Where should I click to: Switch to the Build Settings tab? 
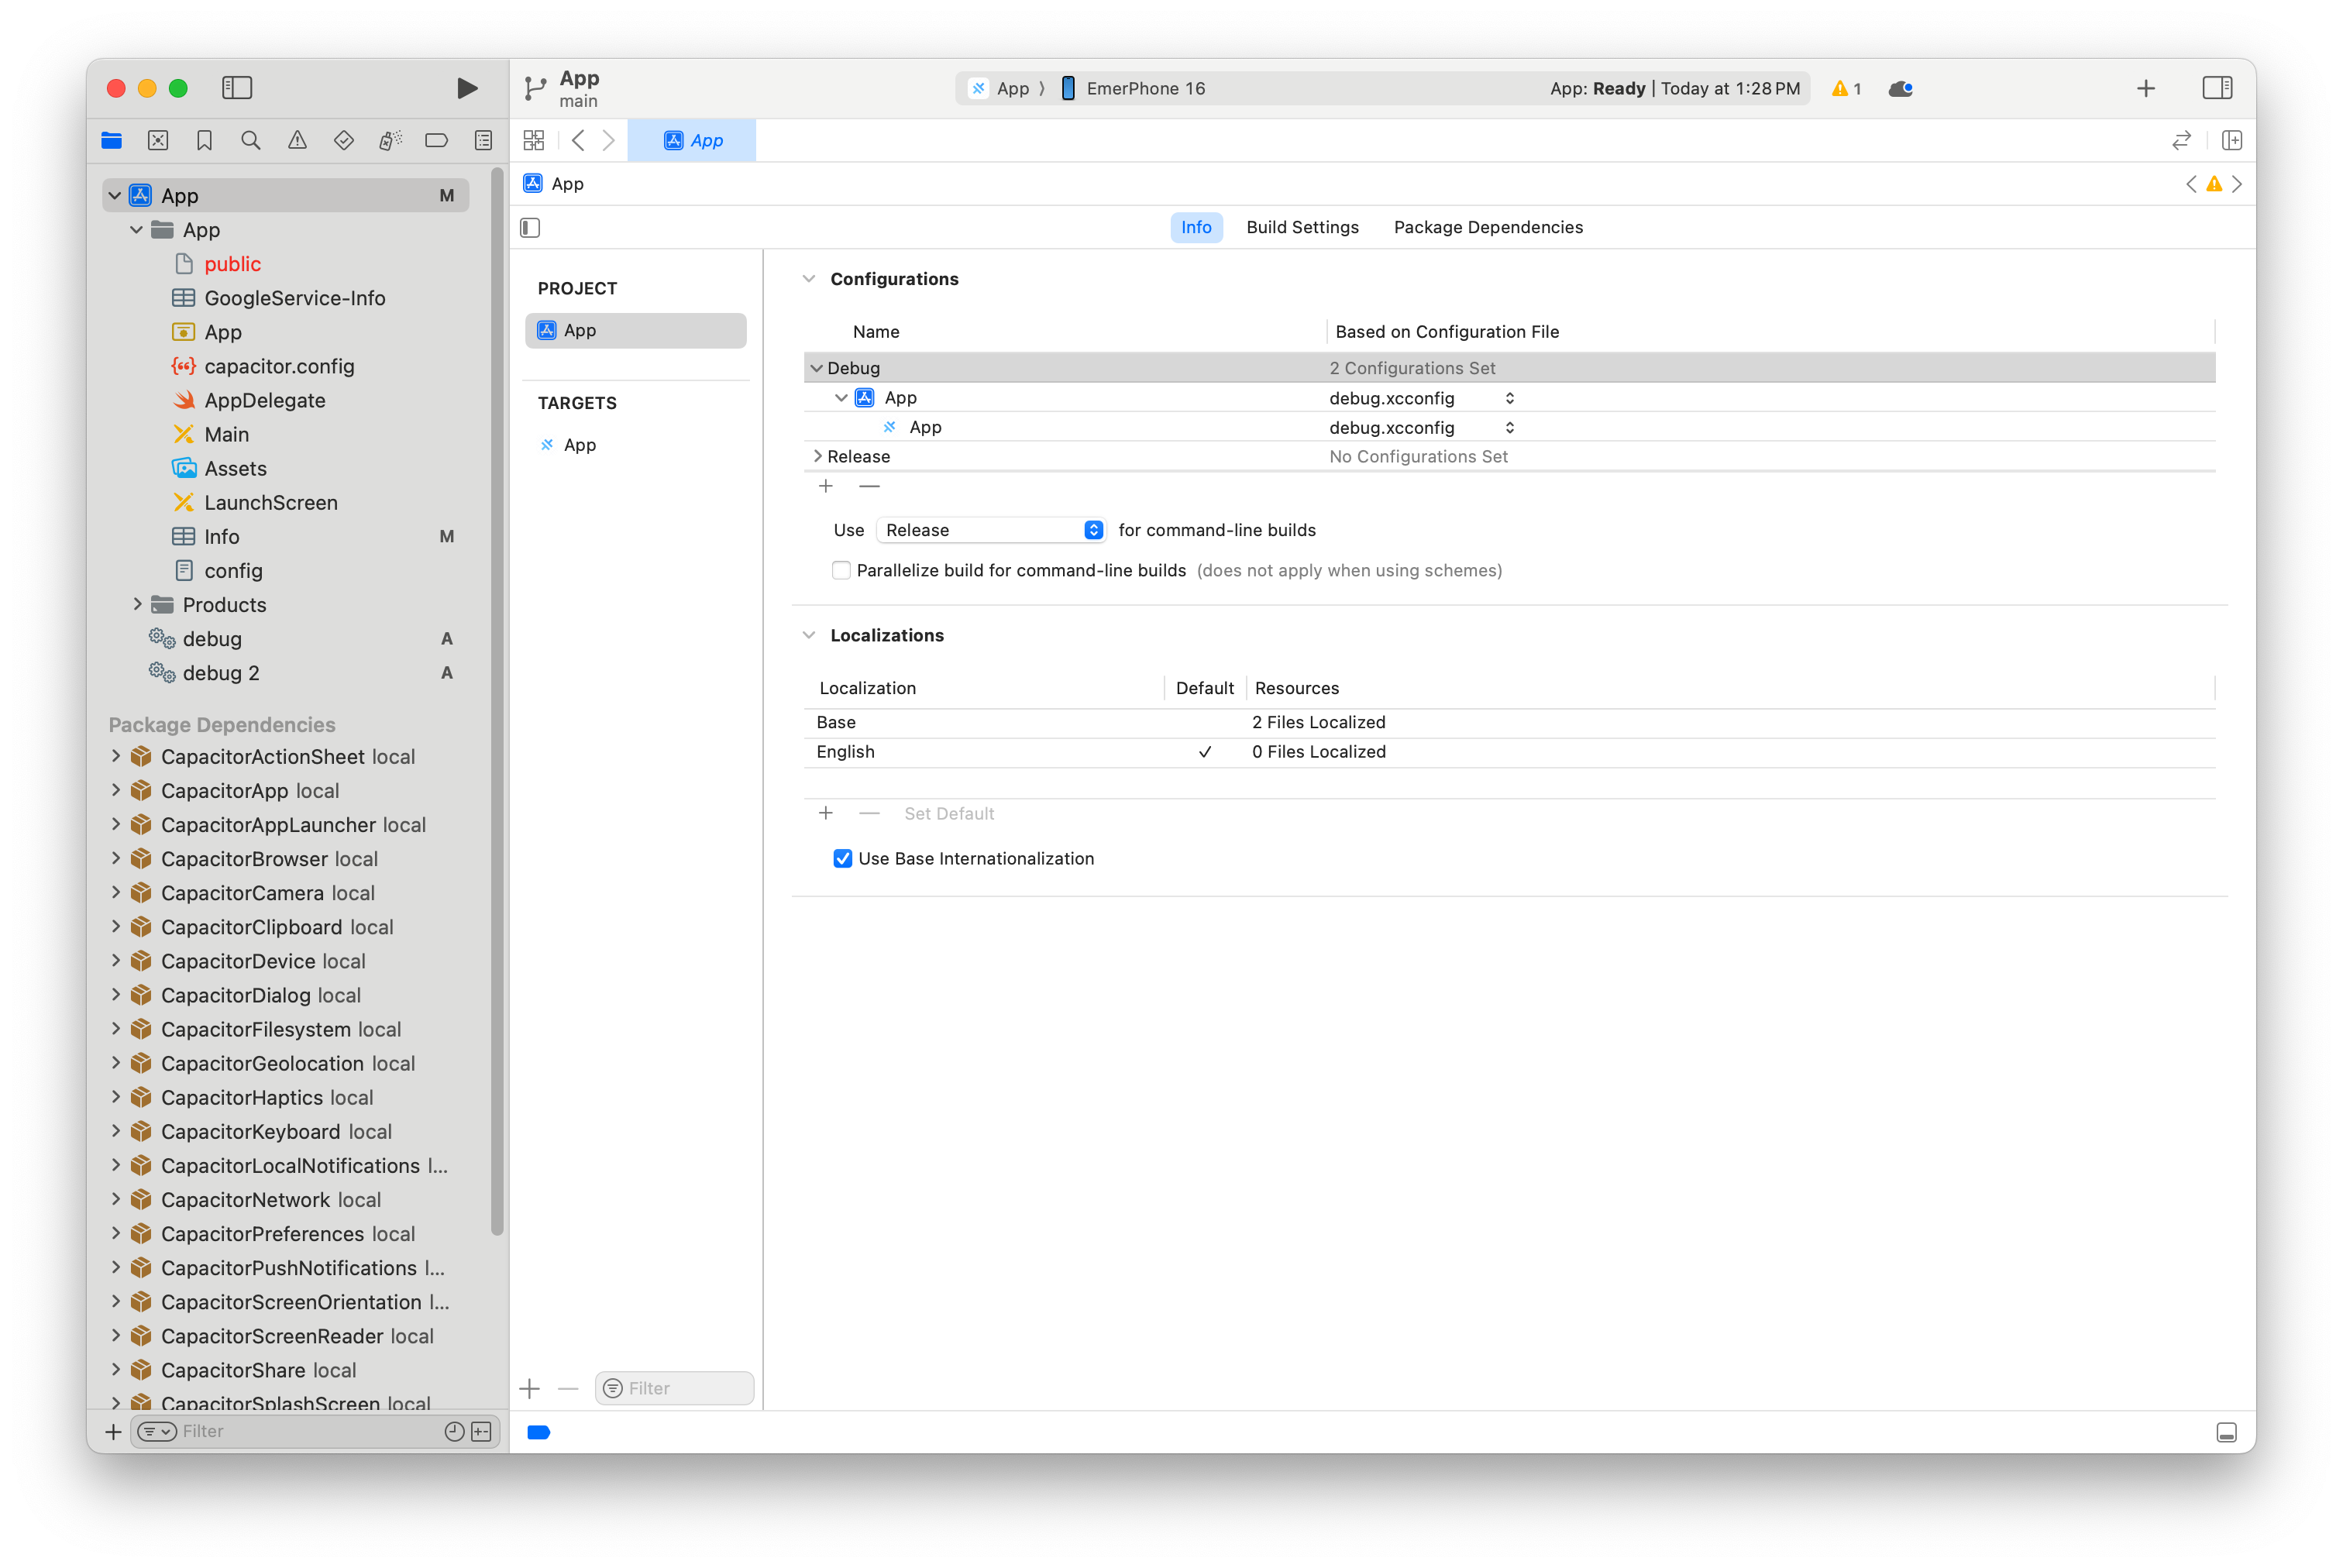(x=1302, y=227)
